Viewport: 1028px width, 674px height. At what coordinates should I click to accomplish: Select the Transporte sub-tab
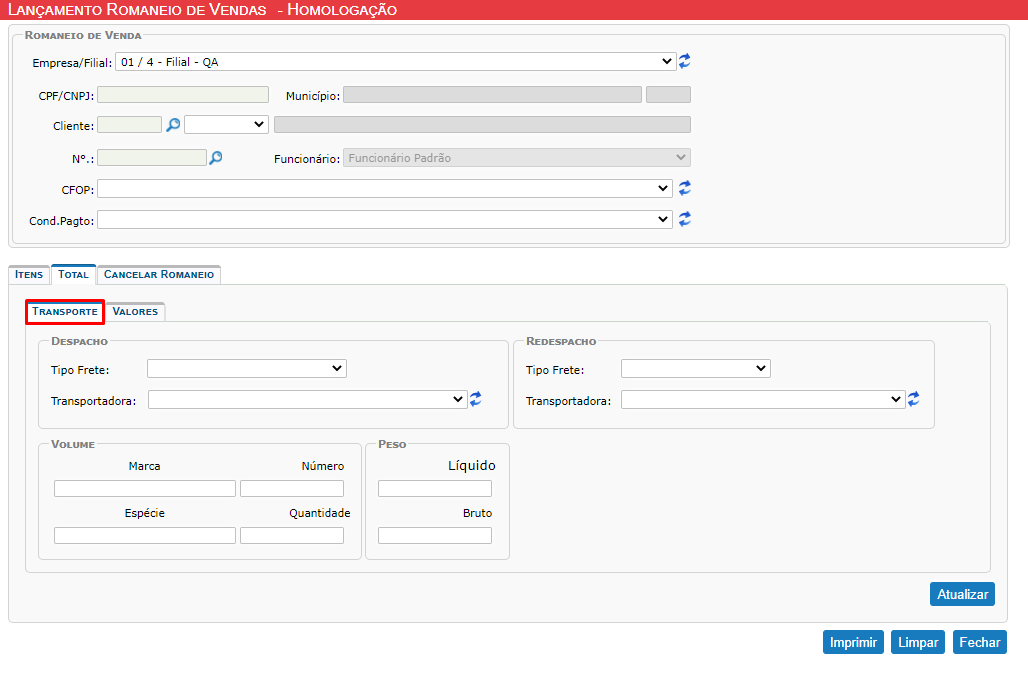tap(65, 311)
